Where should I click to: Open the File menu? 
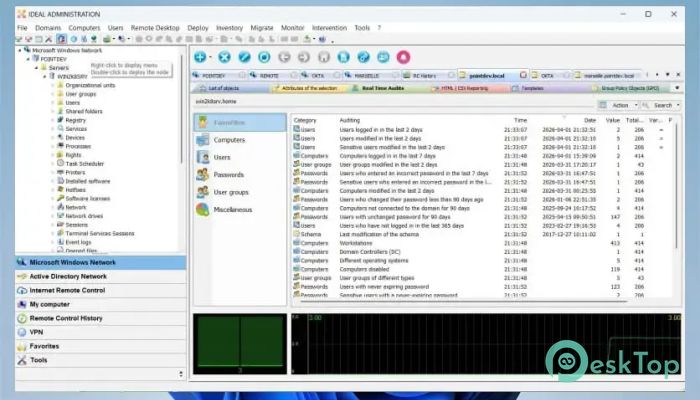(x=22, y=28)
